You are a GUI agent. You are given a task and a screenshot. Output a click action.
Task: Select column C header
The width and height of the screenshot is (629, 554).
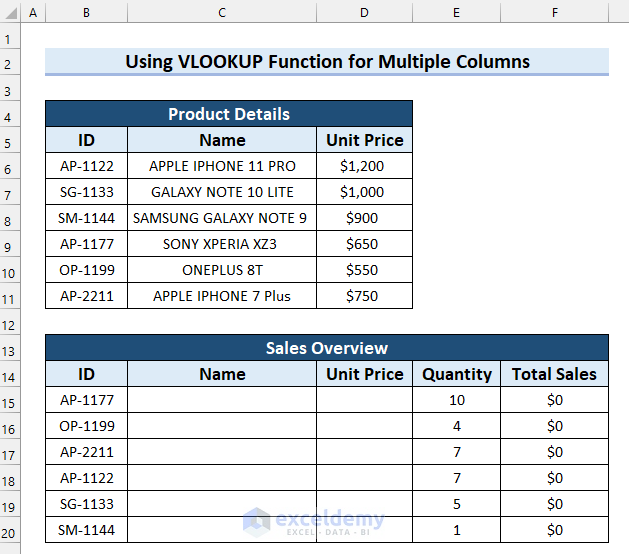(222, 13)
